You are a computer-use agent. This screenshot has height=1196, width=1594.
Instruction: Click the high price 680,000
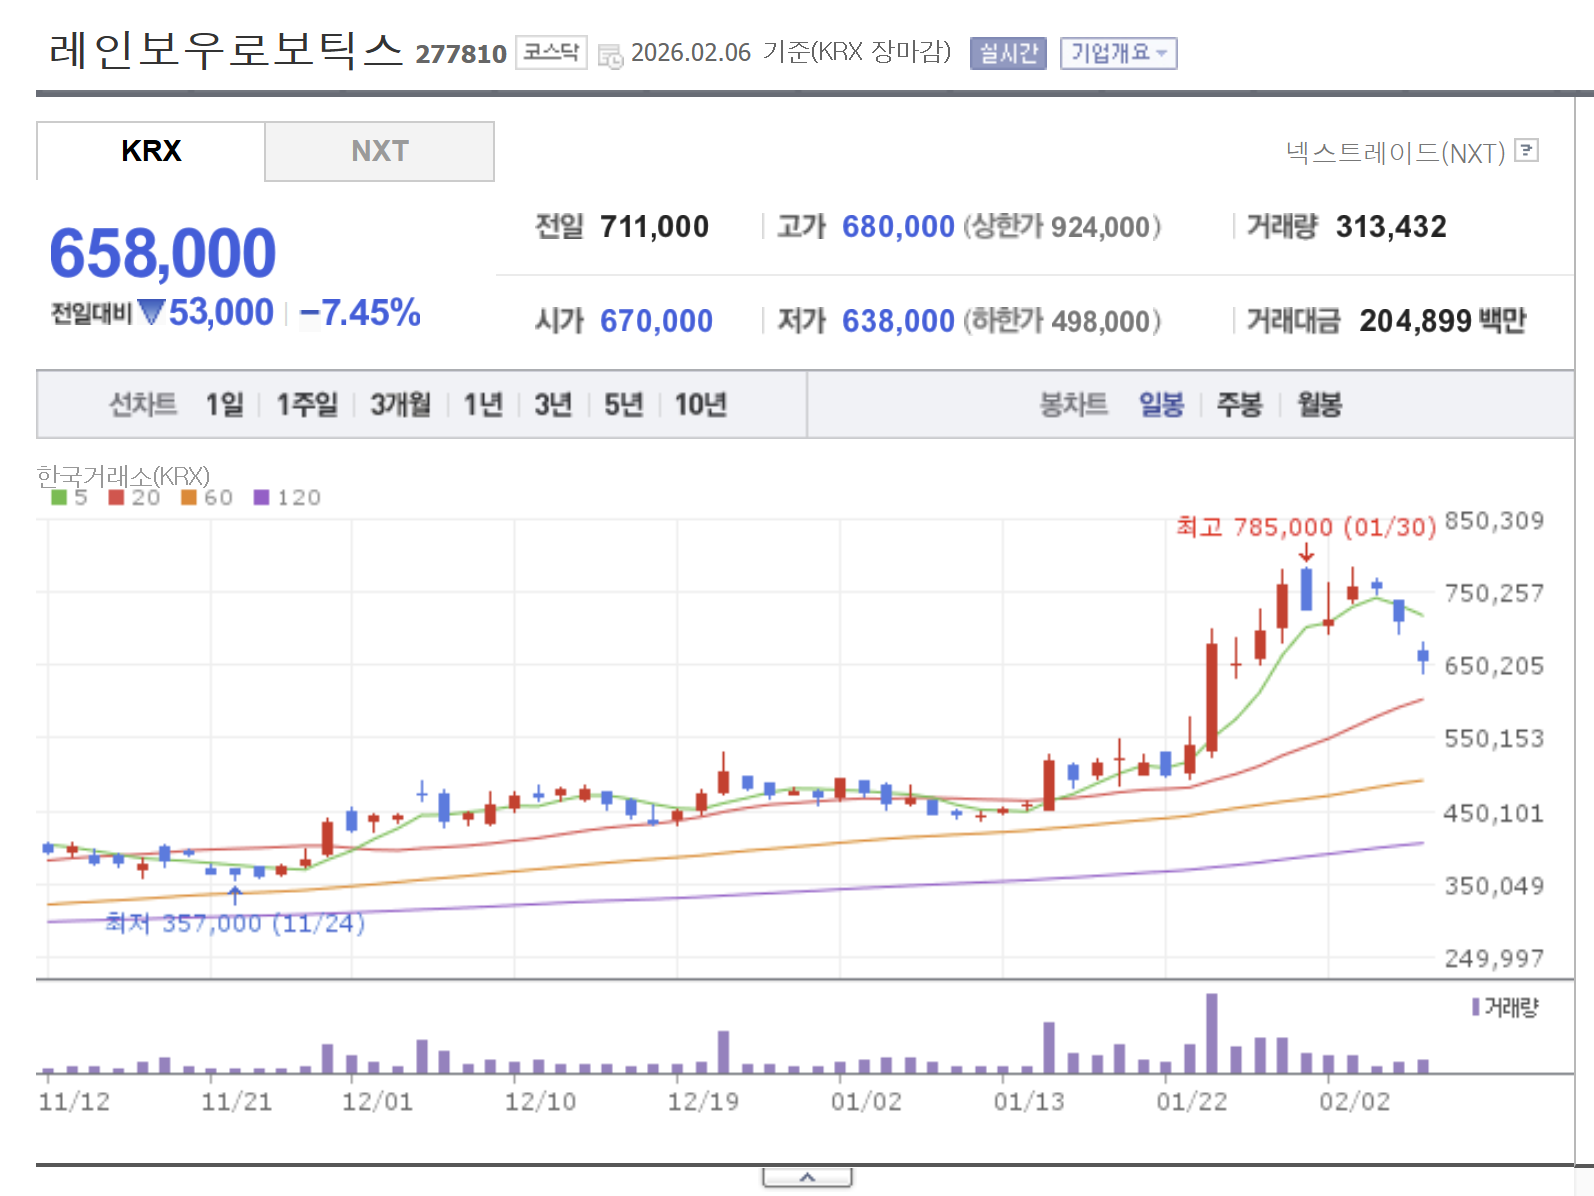pyautogui.click(x=898, y=227)
